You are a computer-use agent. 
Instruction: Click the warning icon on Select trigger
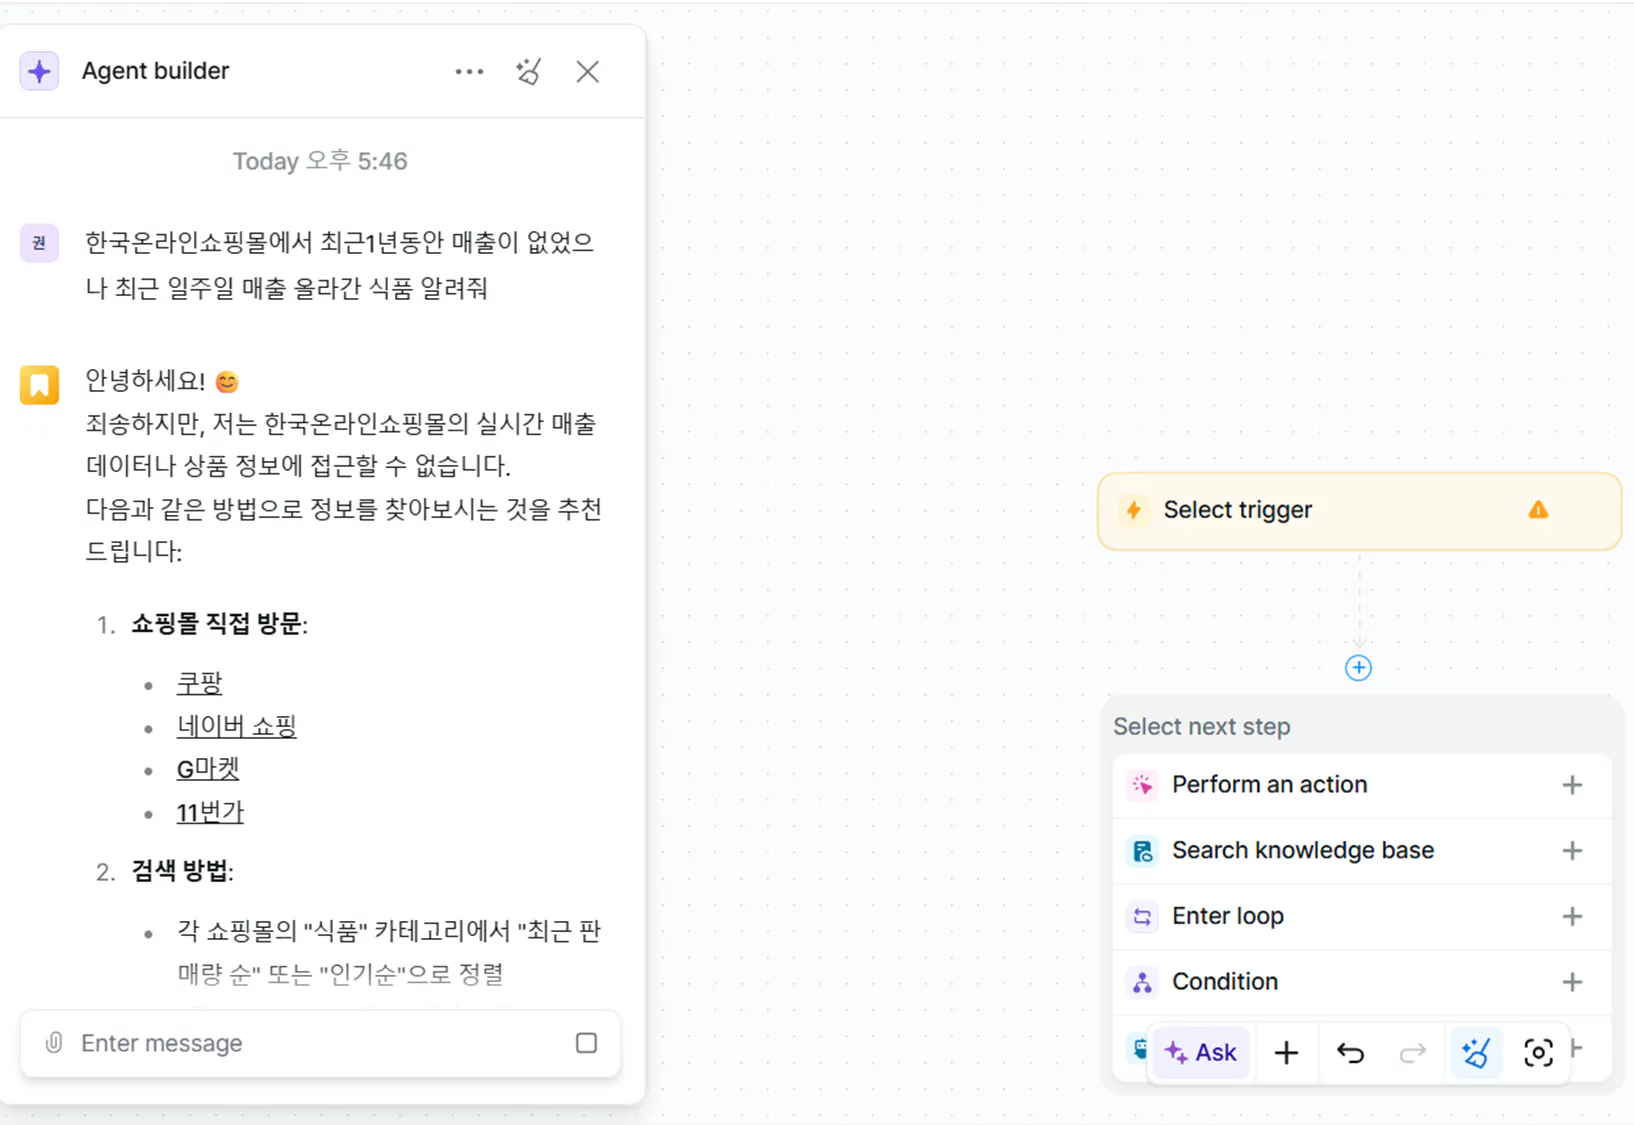pos(1537,510)
